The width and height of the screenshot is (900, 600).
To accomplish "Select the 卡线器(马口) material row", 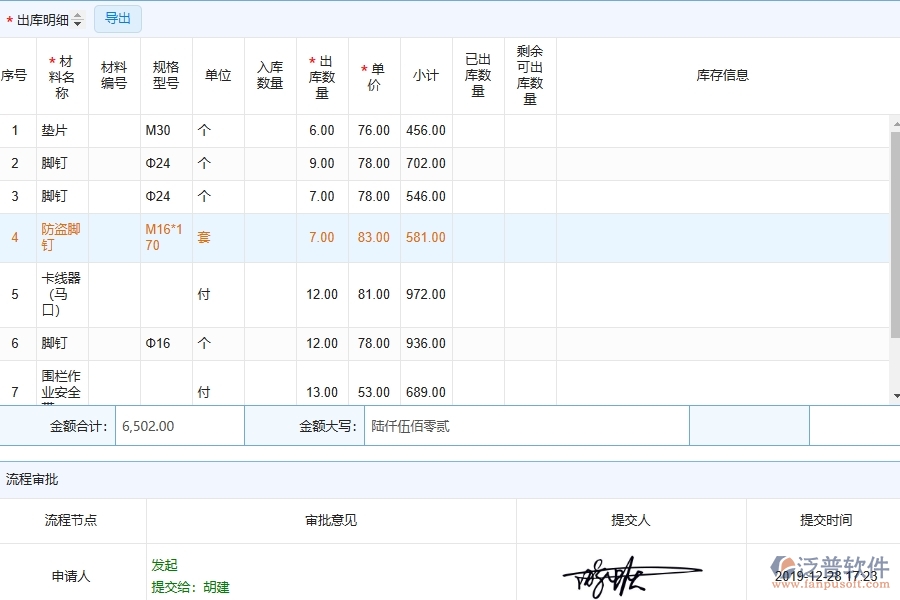I will click(x=60, y=293).
